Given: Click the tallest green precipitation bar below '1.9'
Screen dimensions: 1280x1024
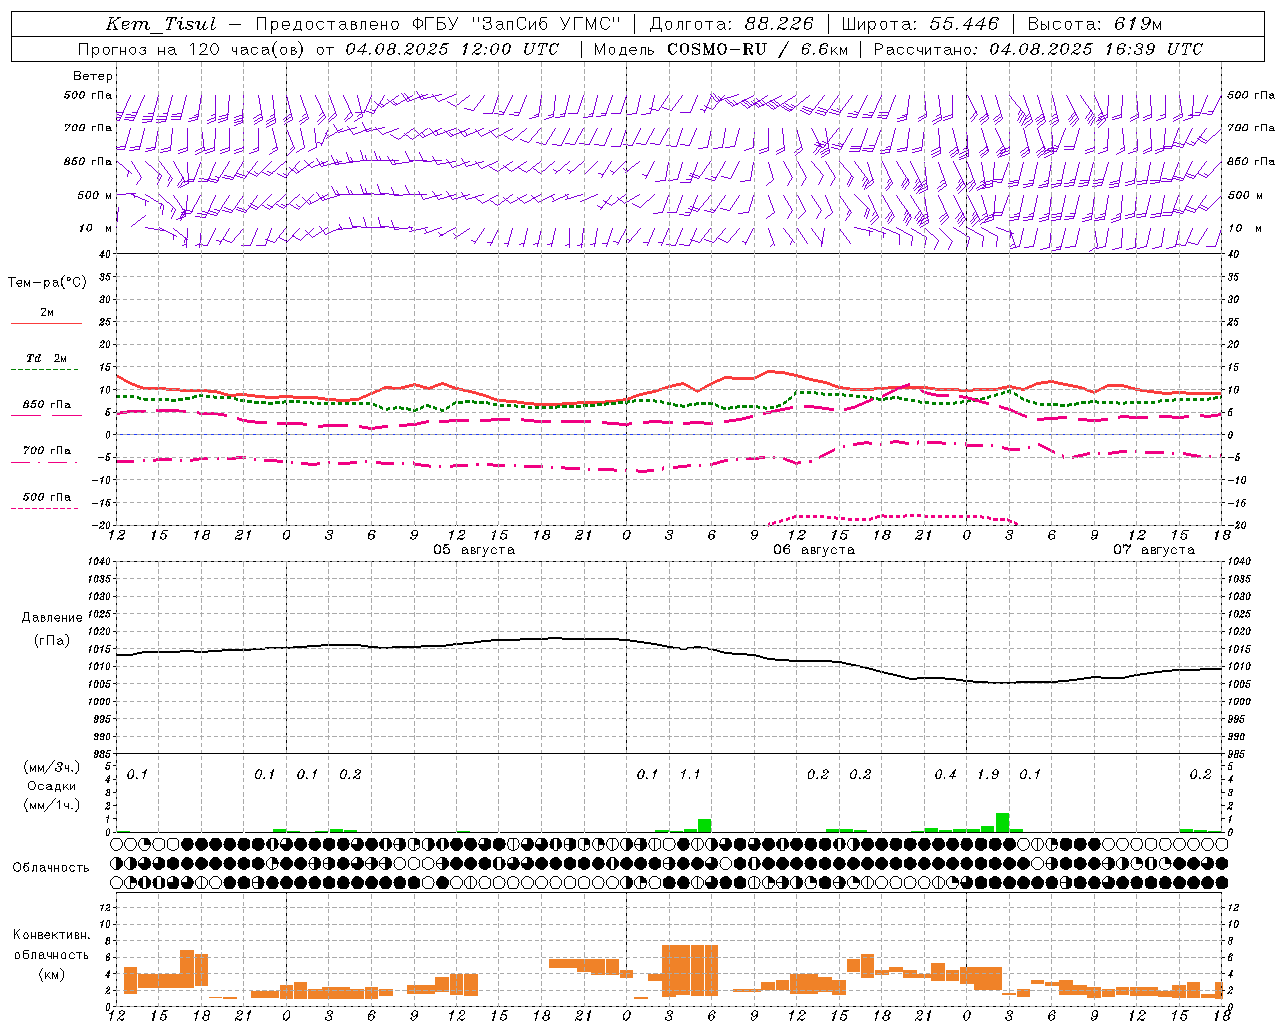Looking at the screenshot, I should [x=1002, y=823].
